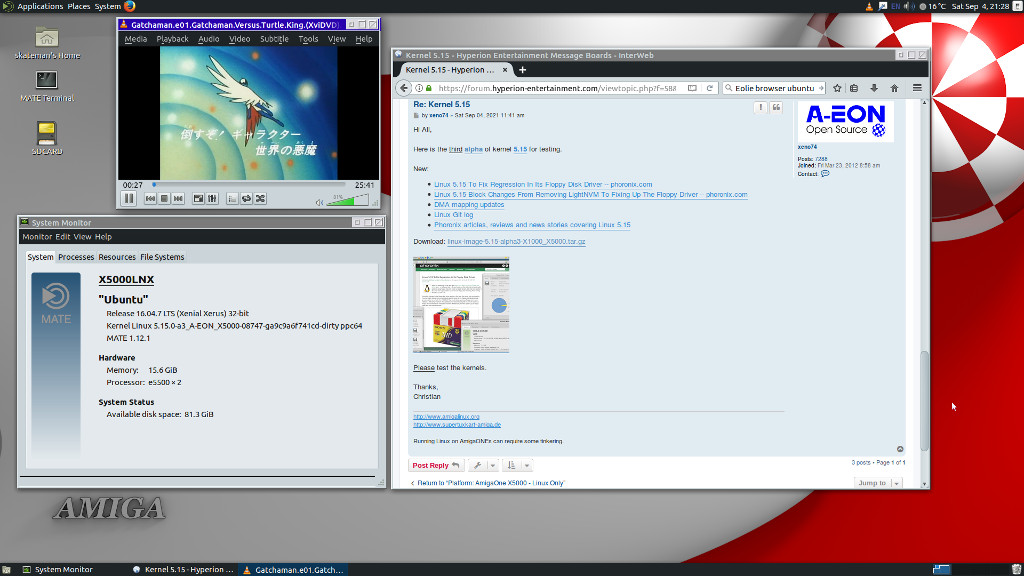Toggle shuffle mode in VLC
This screenshot has height=576, width=1024.
pyautogui.click(x=261, y=199)
